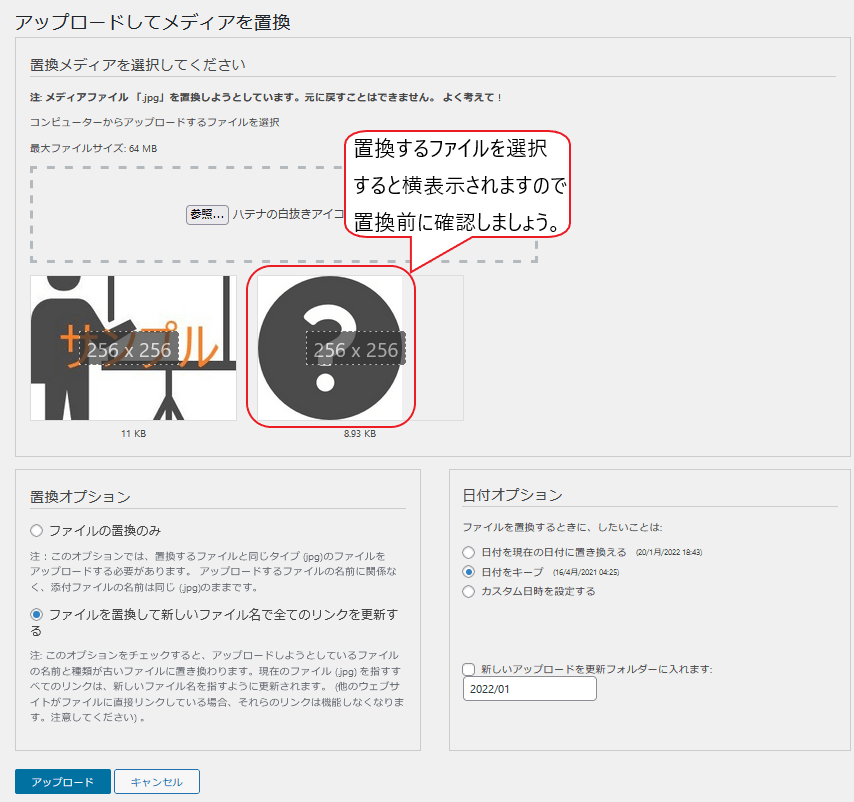
Task: Click the 8.93 KB file size label
Action: 360,434
